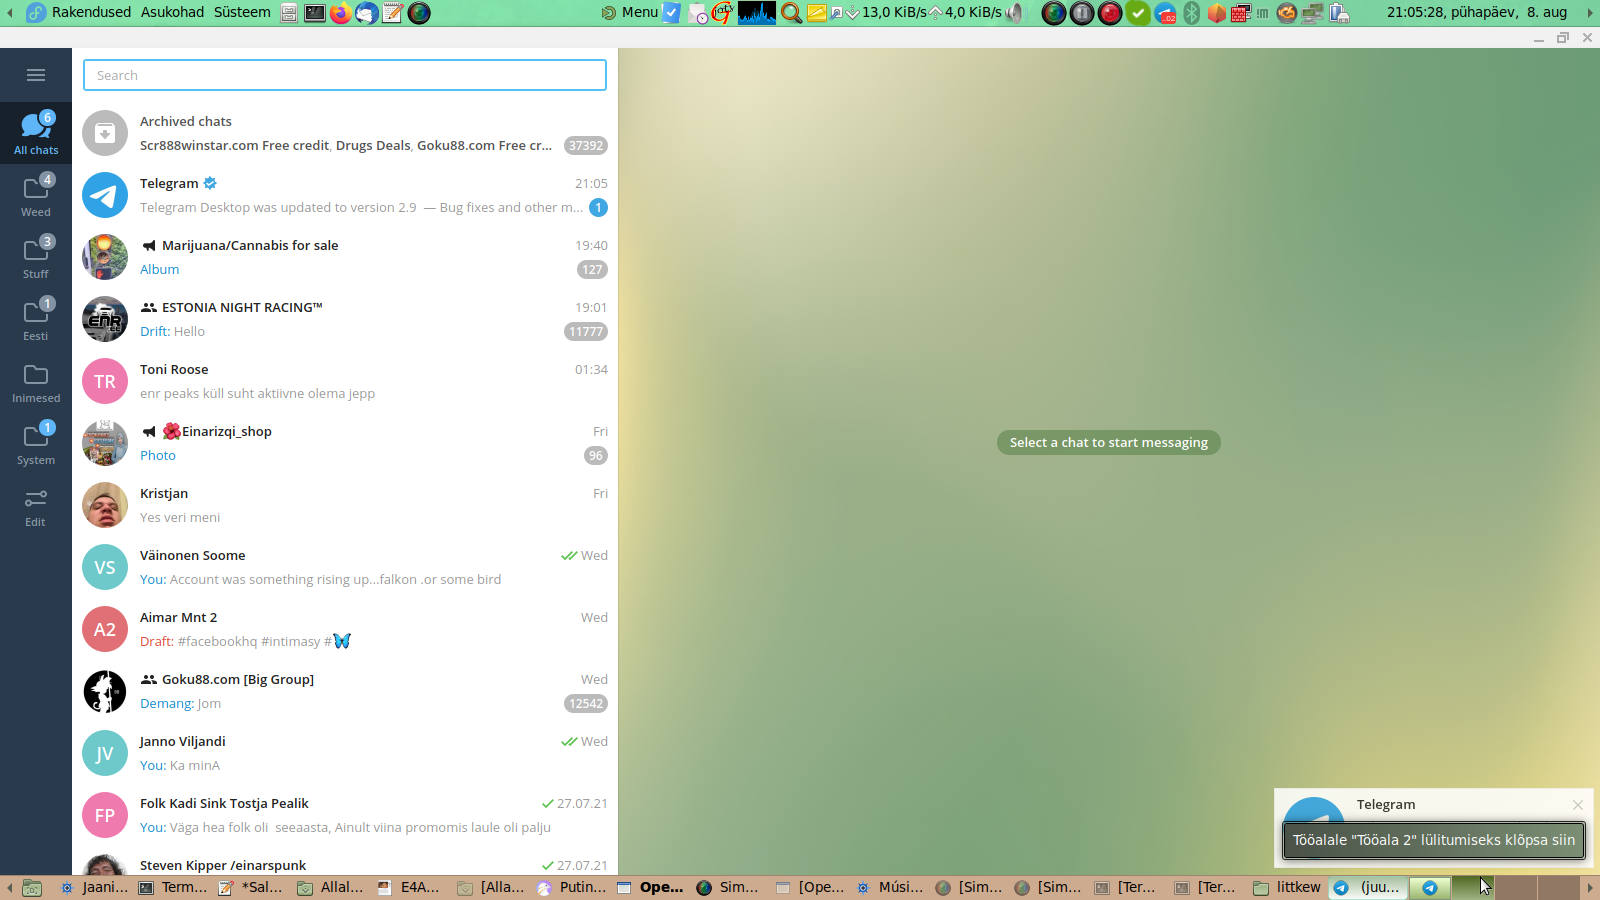The height and width of the screenshot is (900, 1600).
Task: Click the green checkmark tray icon
Action: click(1138, 13)
